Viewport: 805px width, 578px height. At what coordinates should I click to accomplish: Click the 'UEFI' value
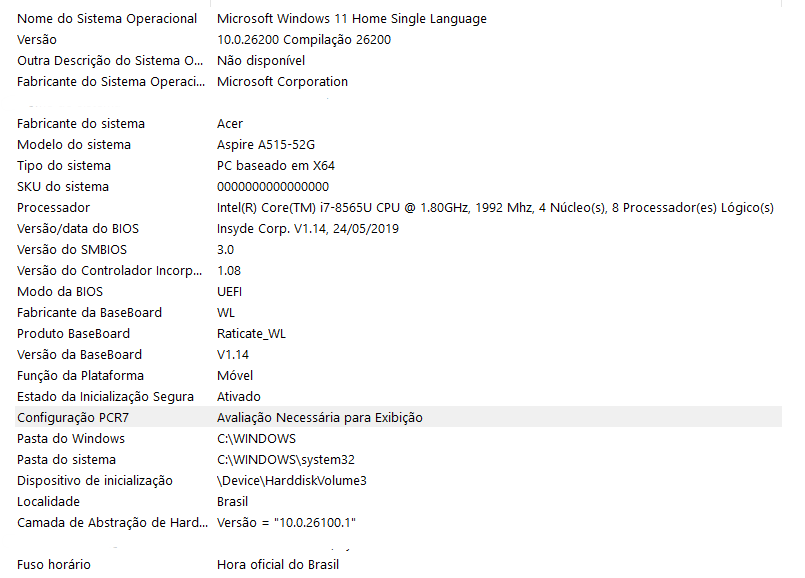229,292
